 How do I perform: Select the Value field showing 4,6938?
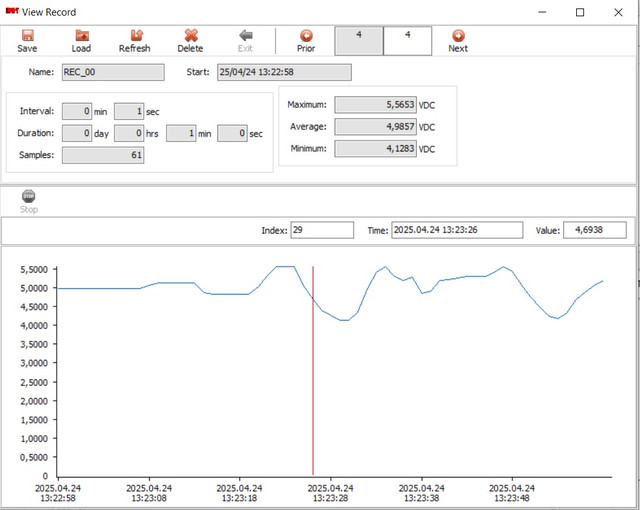click(595, 230)
